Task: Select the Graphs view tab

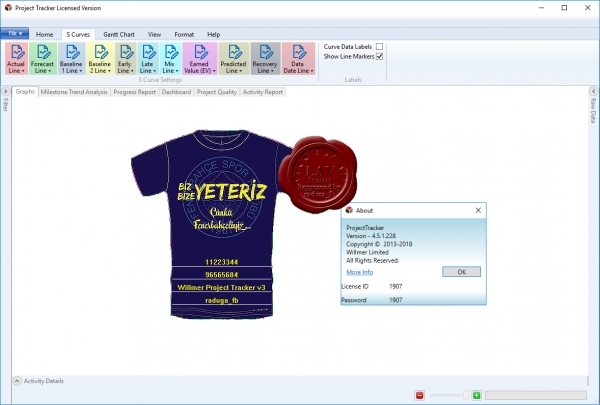Action: [x=25, y=91]
